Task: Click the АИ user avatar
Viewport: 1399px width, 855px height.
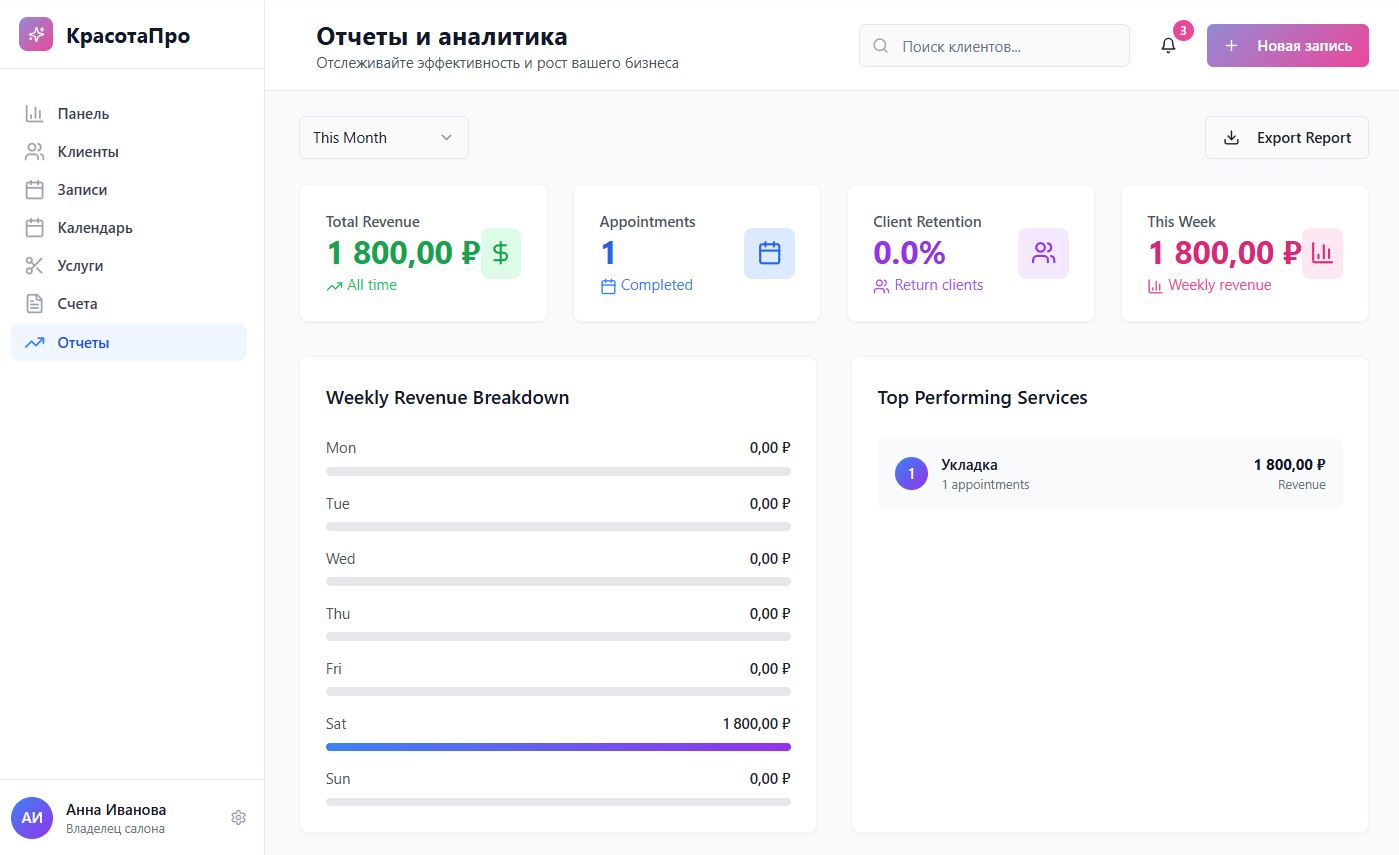Action: tap(32, 817)
